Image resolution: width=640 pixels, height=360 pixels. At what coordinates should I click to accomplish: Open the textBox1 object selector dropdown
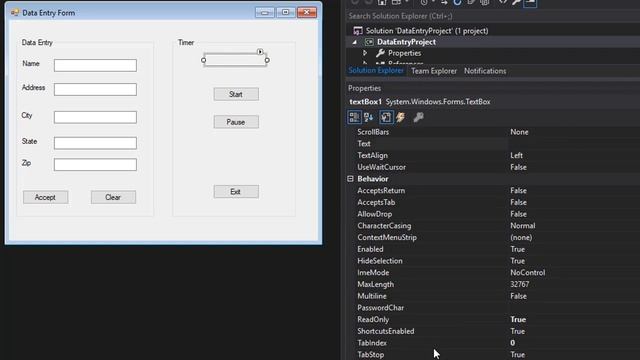(494, 102)
